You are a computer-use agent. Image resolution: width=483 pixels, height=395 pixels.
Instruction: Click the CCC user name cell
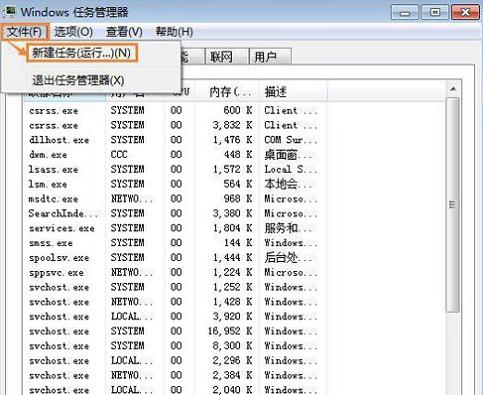click(119, 155)
